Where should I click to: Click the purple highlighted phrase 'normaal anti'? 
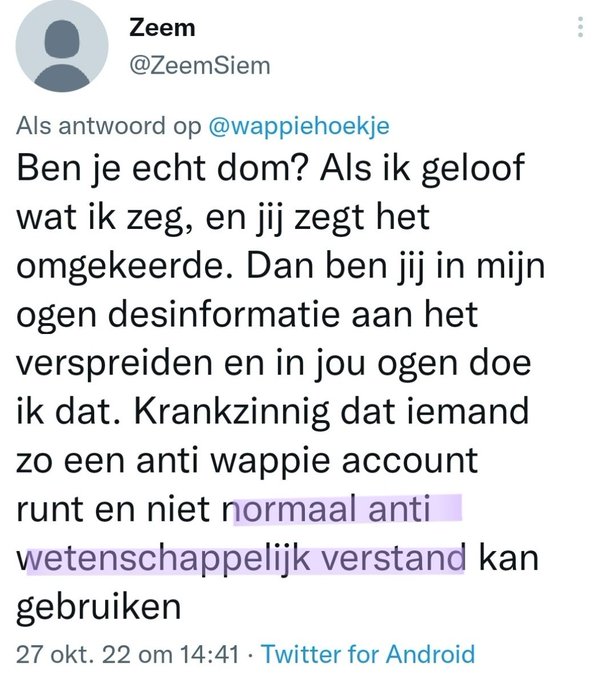[x=332, y=508]
